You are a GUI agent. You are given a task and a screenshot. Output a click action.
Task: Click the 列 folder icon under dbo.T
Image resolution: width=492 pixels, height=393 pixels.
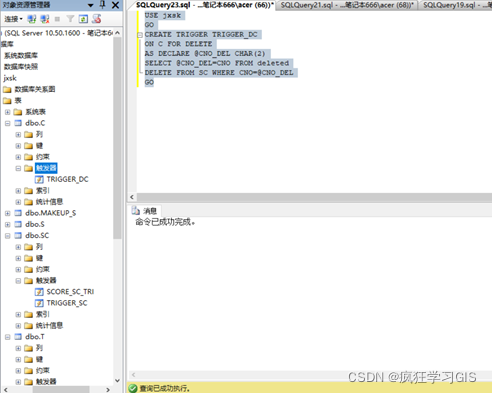pyautogui.click(x=29, y=348)
